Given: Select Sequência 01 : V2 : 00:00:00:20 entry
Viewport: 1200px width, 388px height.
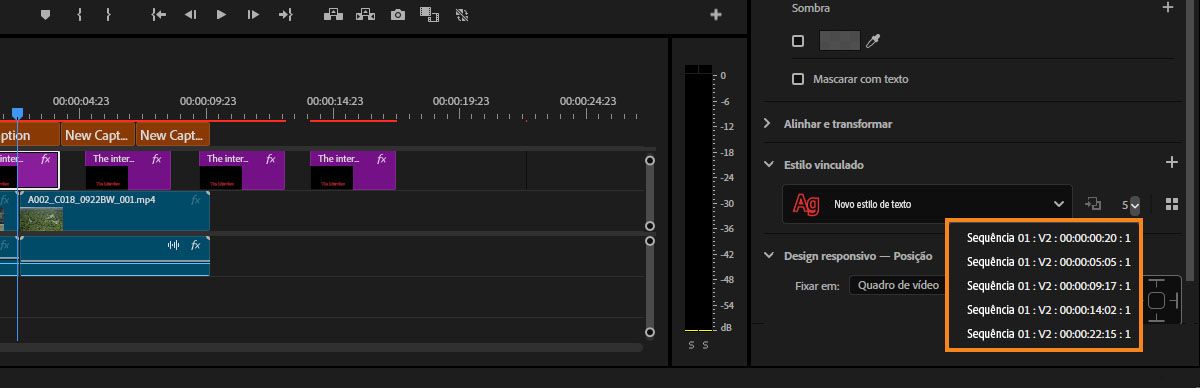Looking at the screenshot, I should [1048, 238].
